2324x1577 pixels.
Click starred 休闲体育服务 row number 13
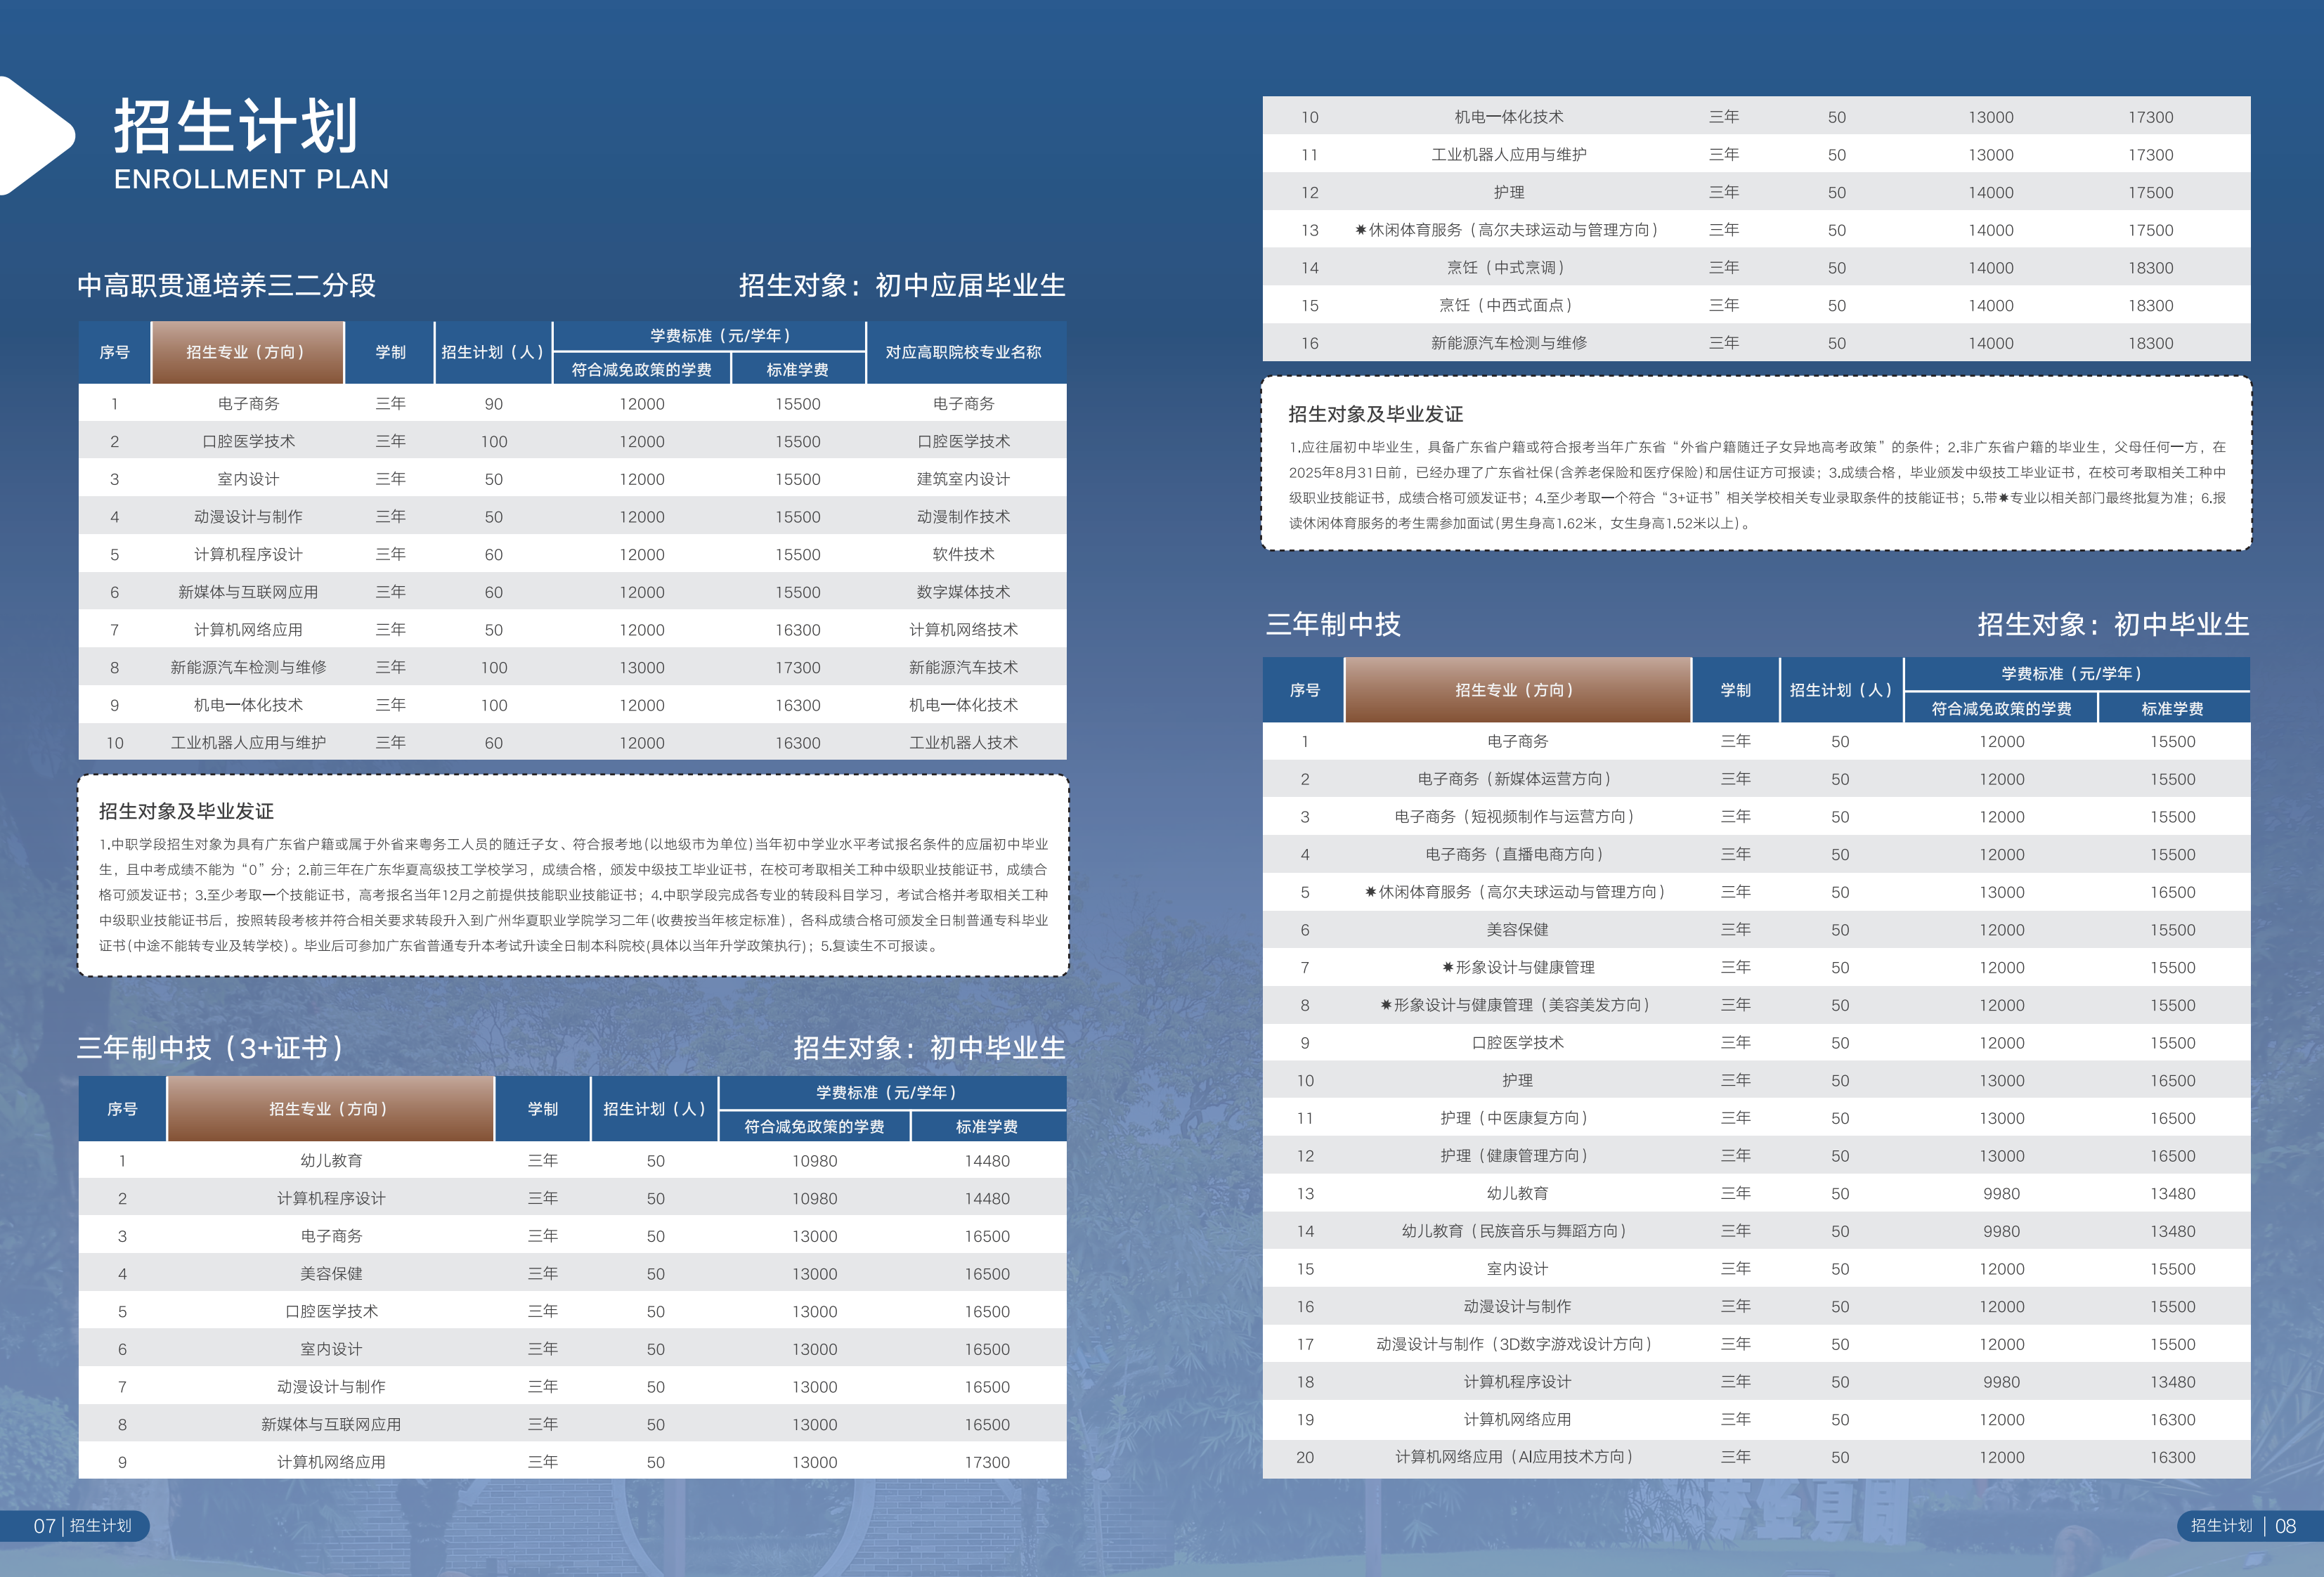point(1507,230)
